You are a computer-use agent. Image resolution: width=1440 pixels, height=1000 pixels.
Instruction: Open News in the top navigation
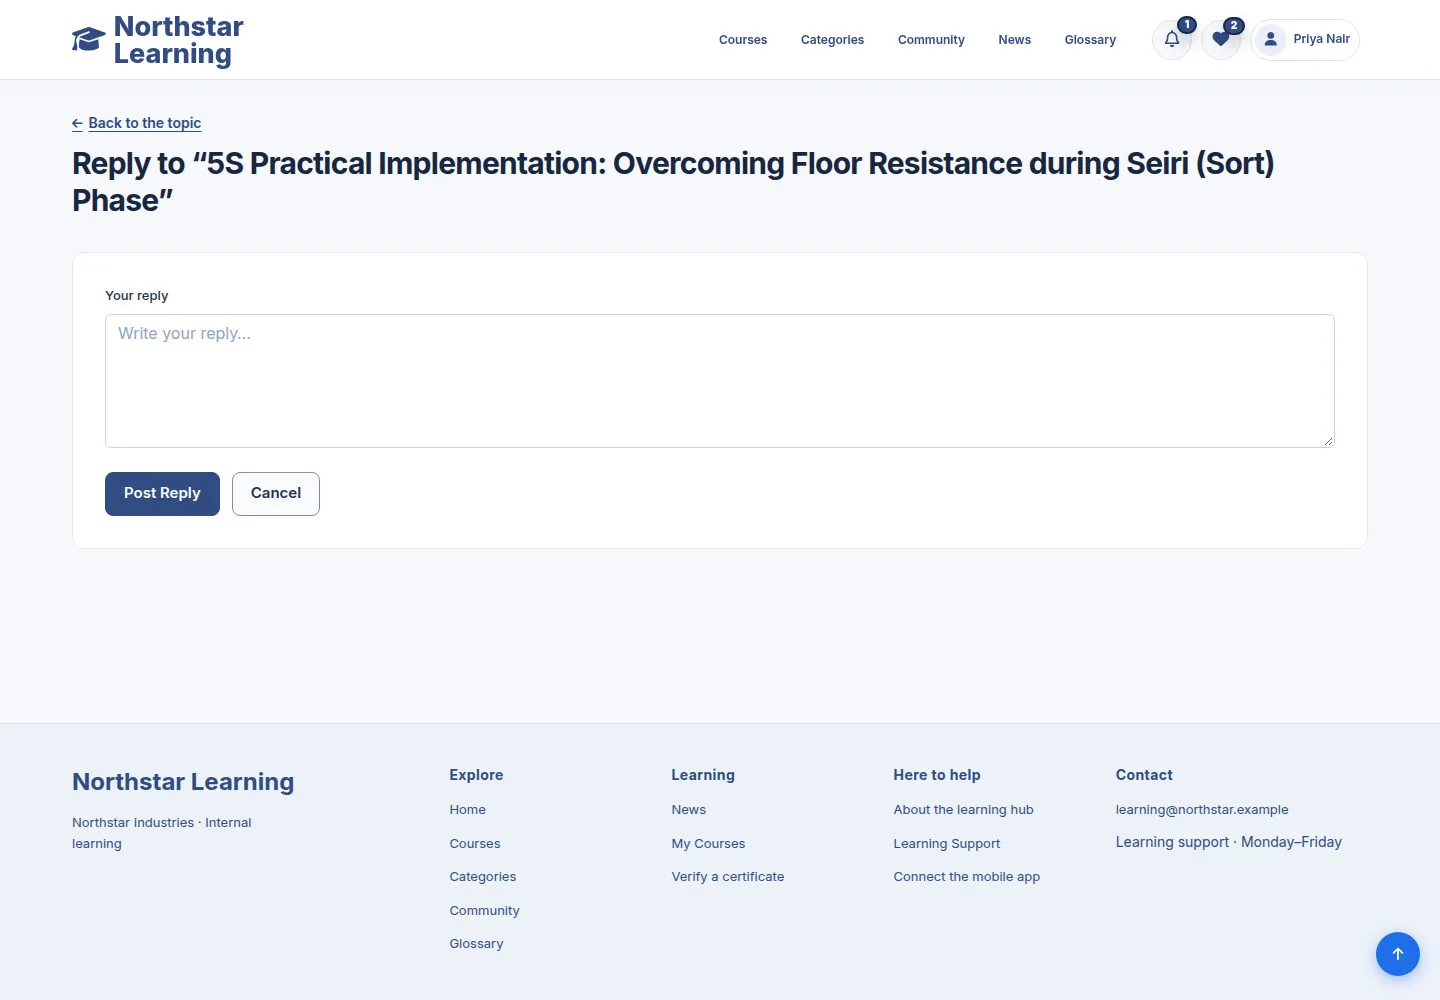pyautogui.click(x=1014, y=40)
